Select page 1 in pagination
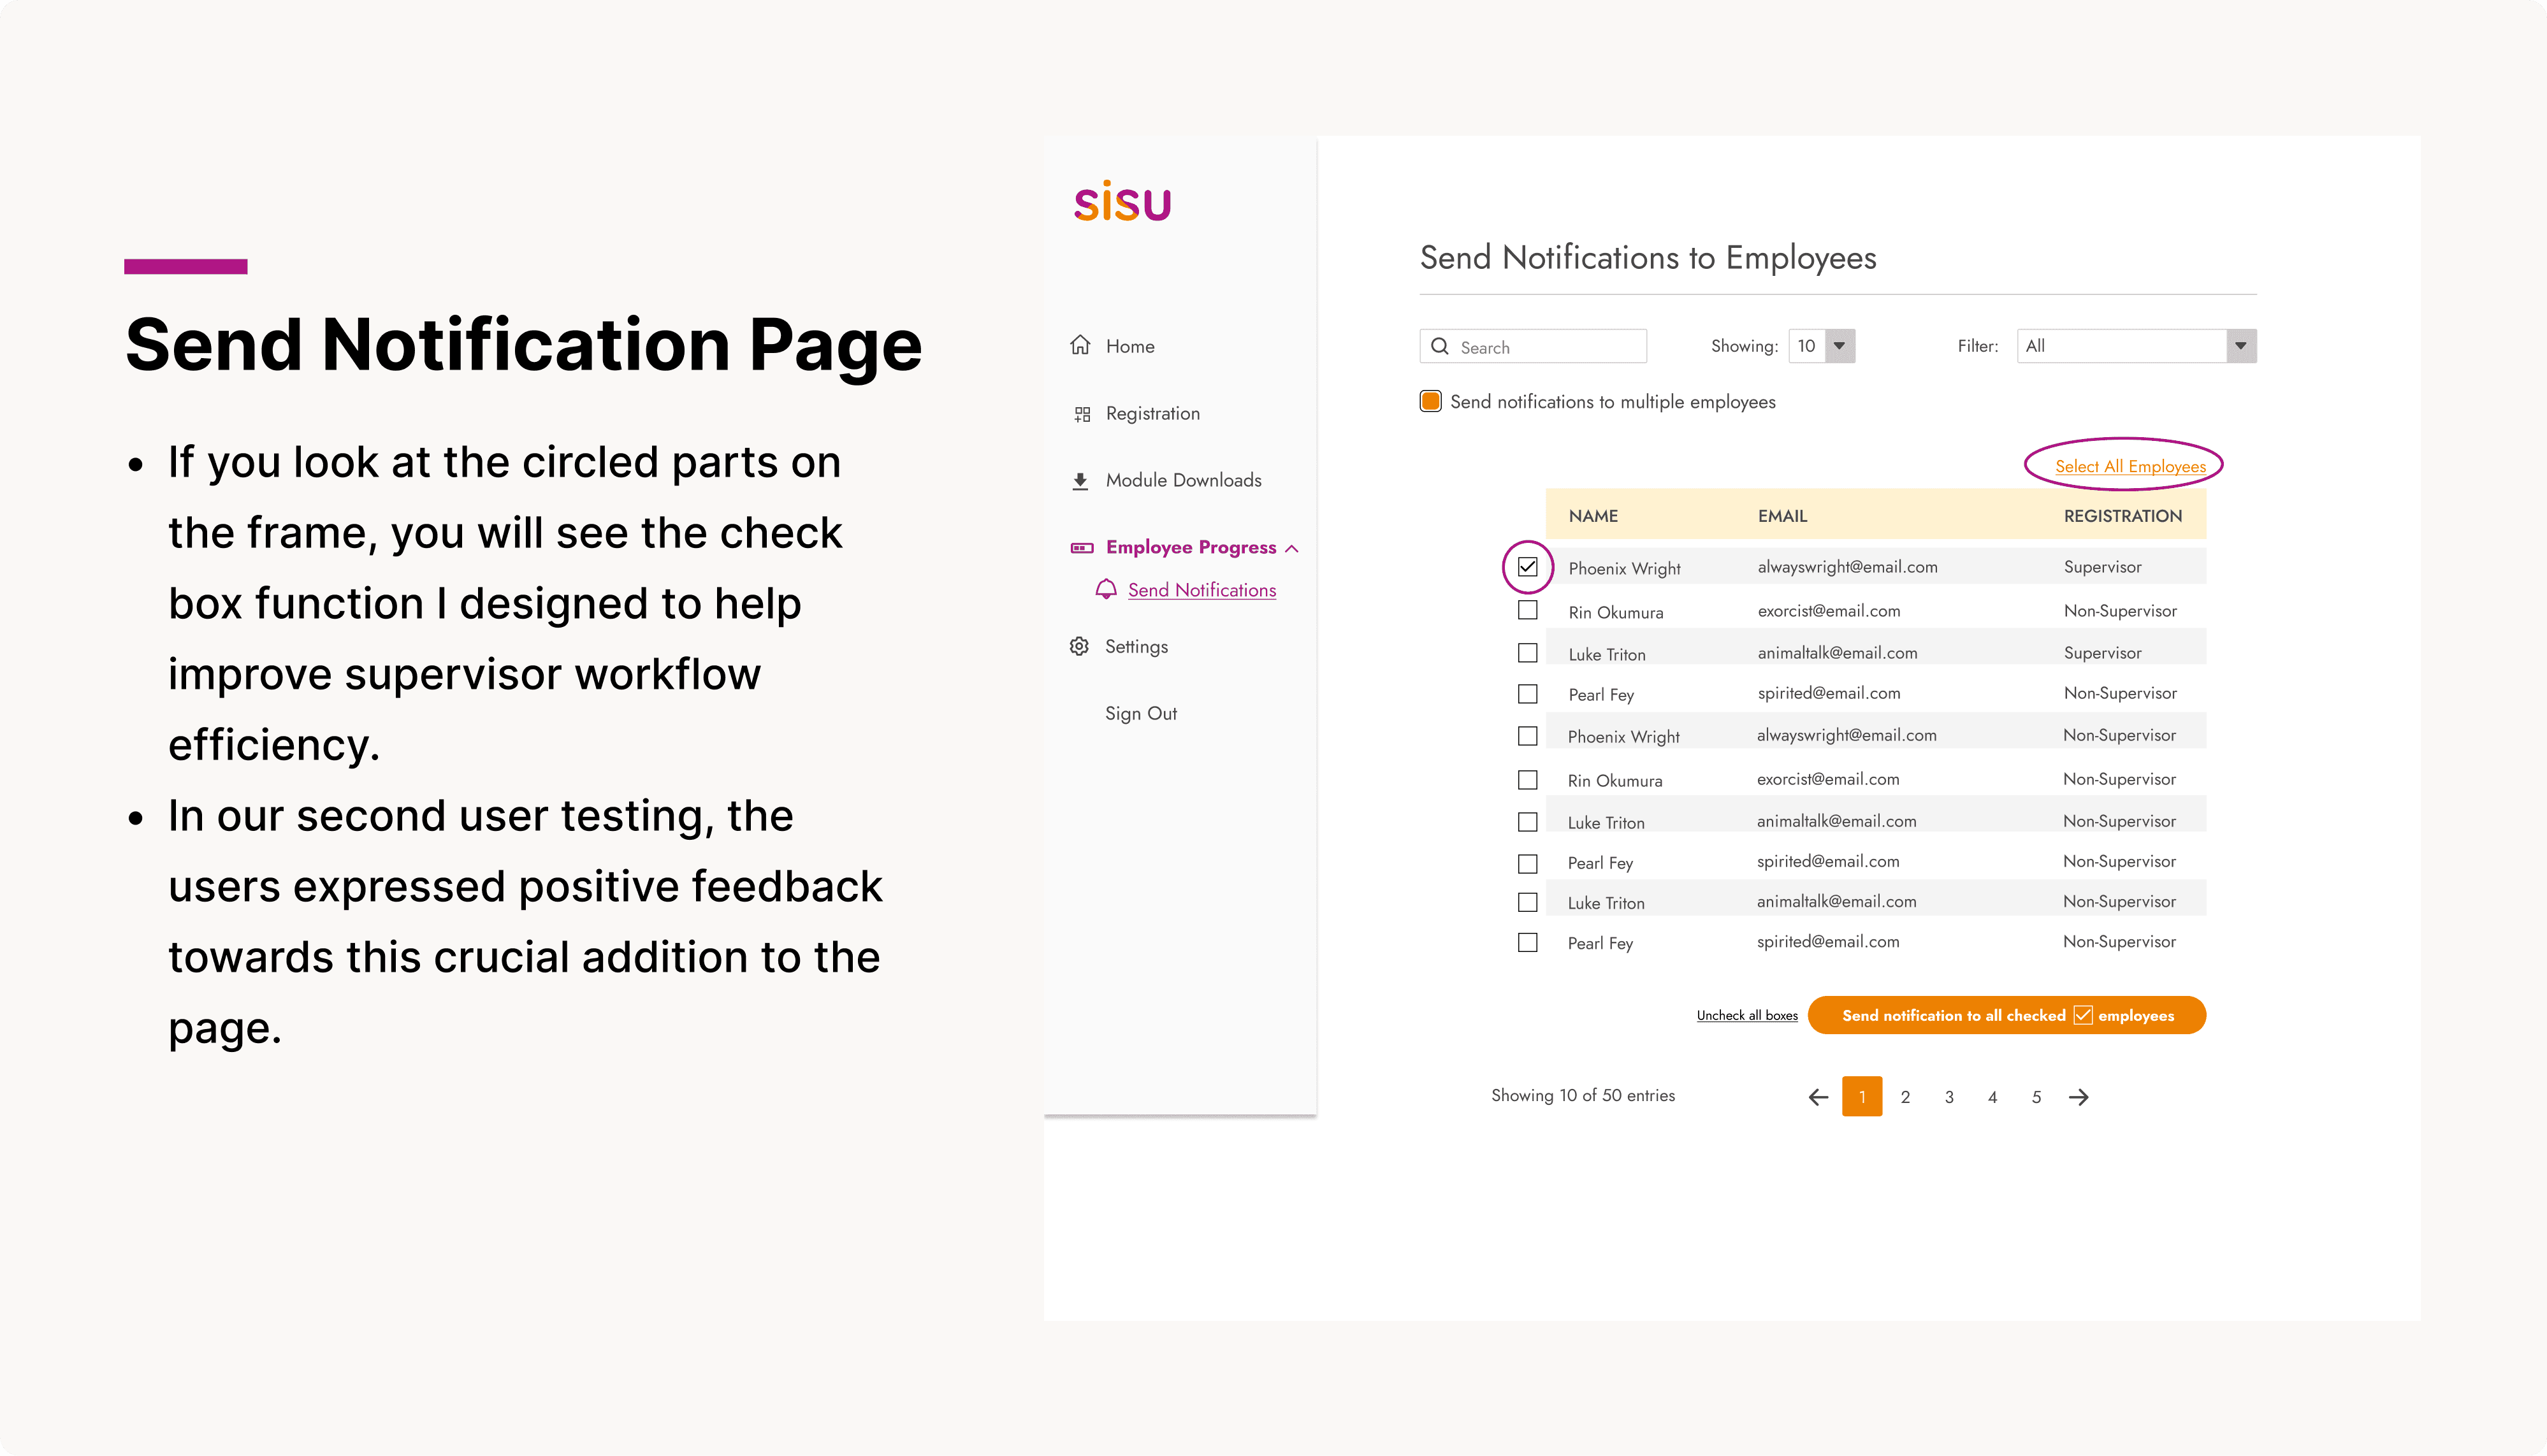This screenshot has width=2547, height=1456. (x=1862, y=1097)
